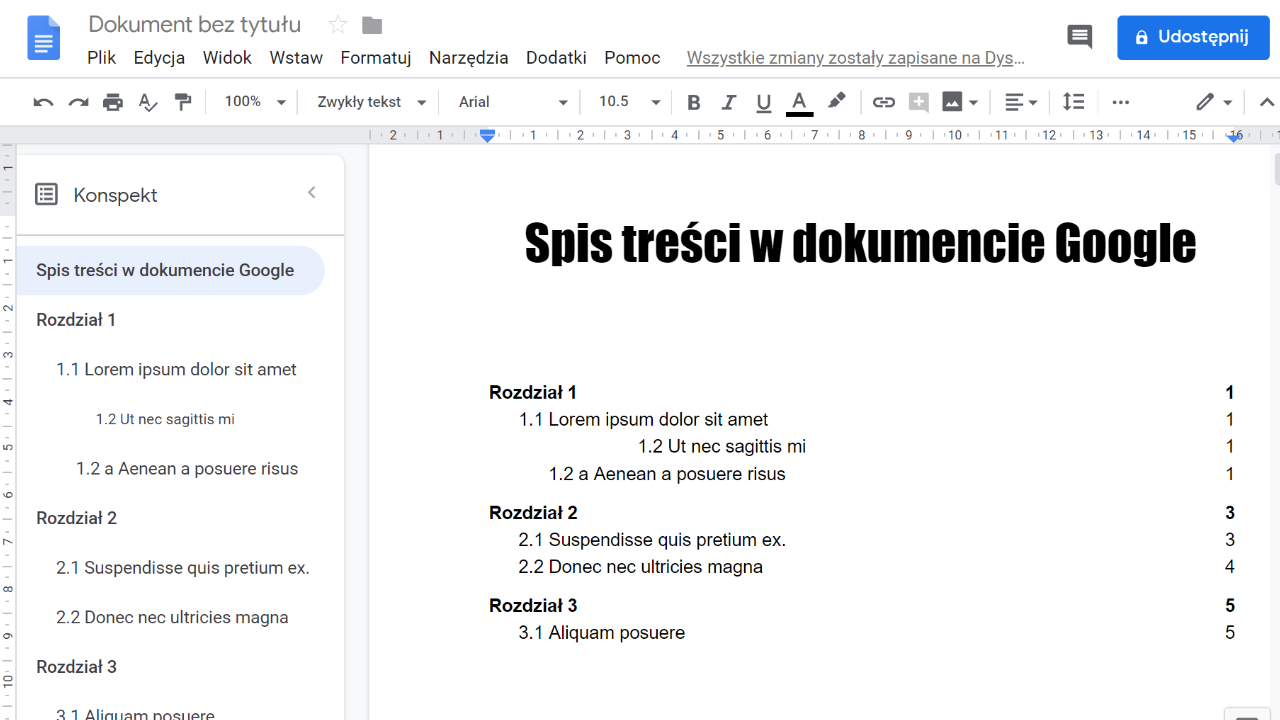The height and width of the screenshot is (720, 1280).
Task: Follow 1.1 Lorem ipsum dolor contents link
Action: (644, 420)
